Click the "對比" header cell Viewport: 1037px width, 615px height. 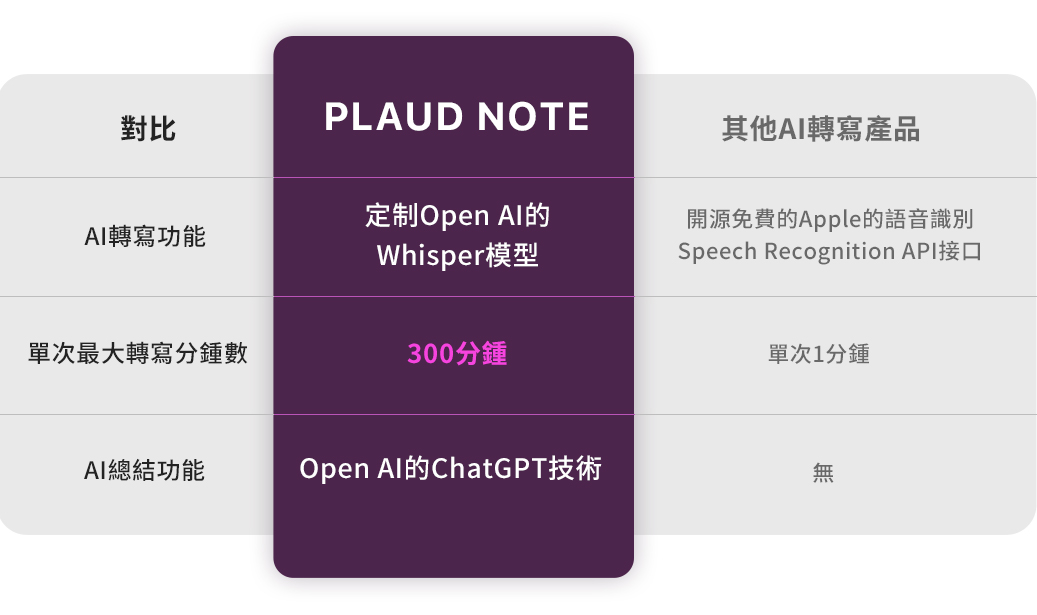(x=148, y=129)
